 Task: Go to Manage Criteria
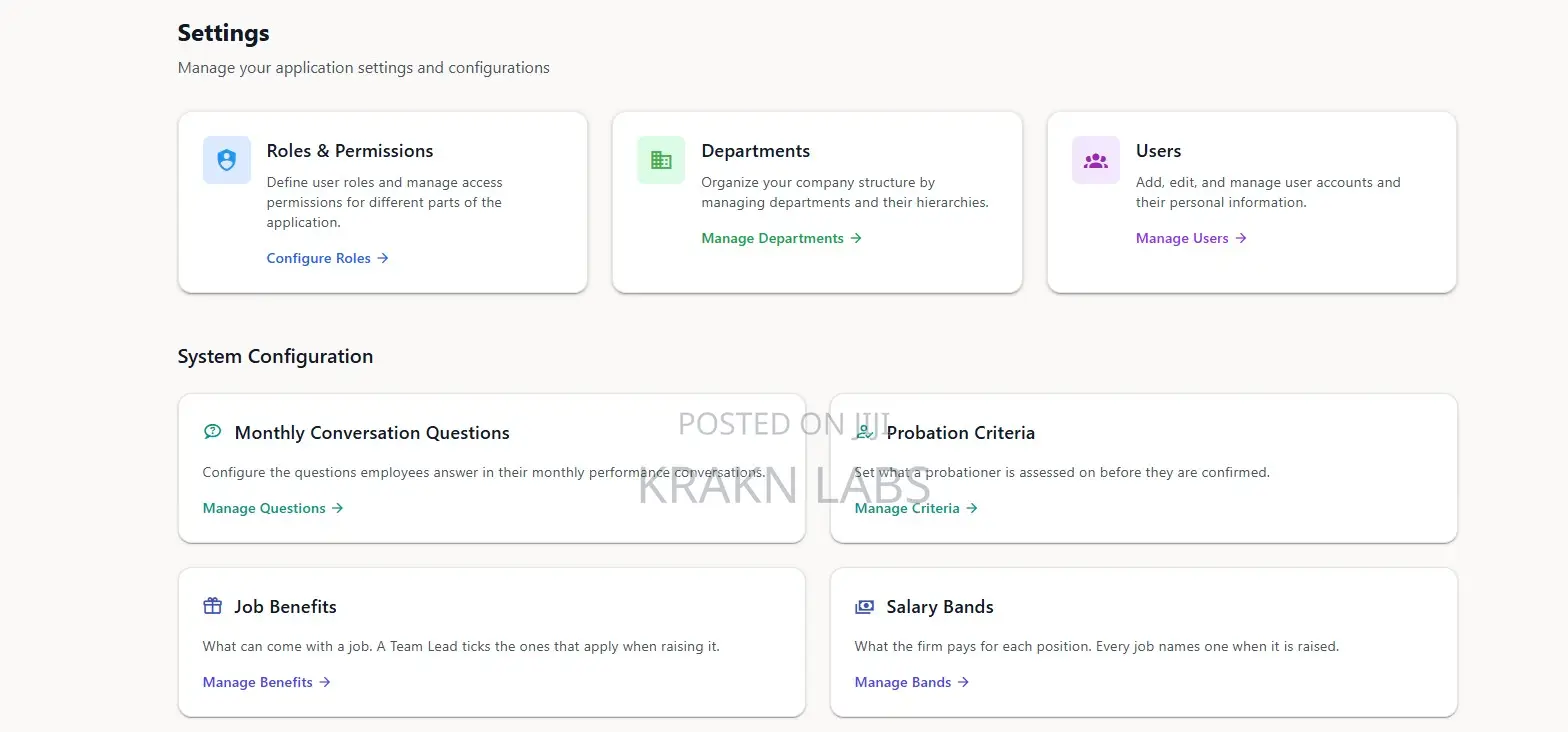917,508
